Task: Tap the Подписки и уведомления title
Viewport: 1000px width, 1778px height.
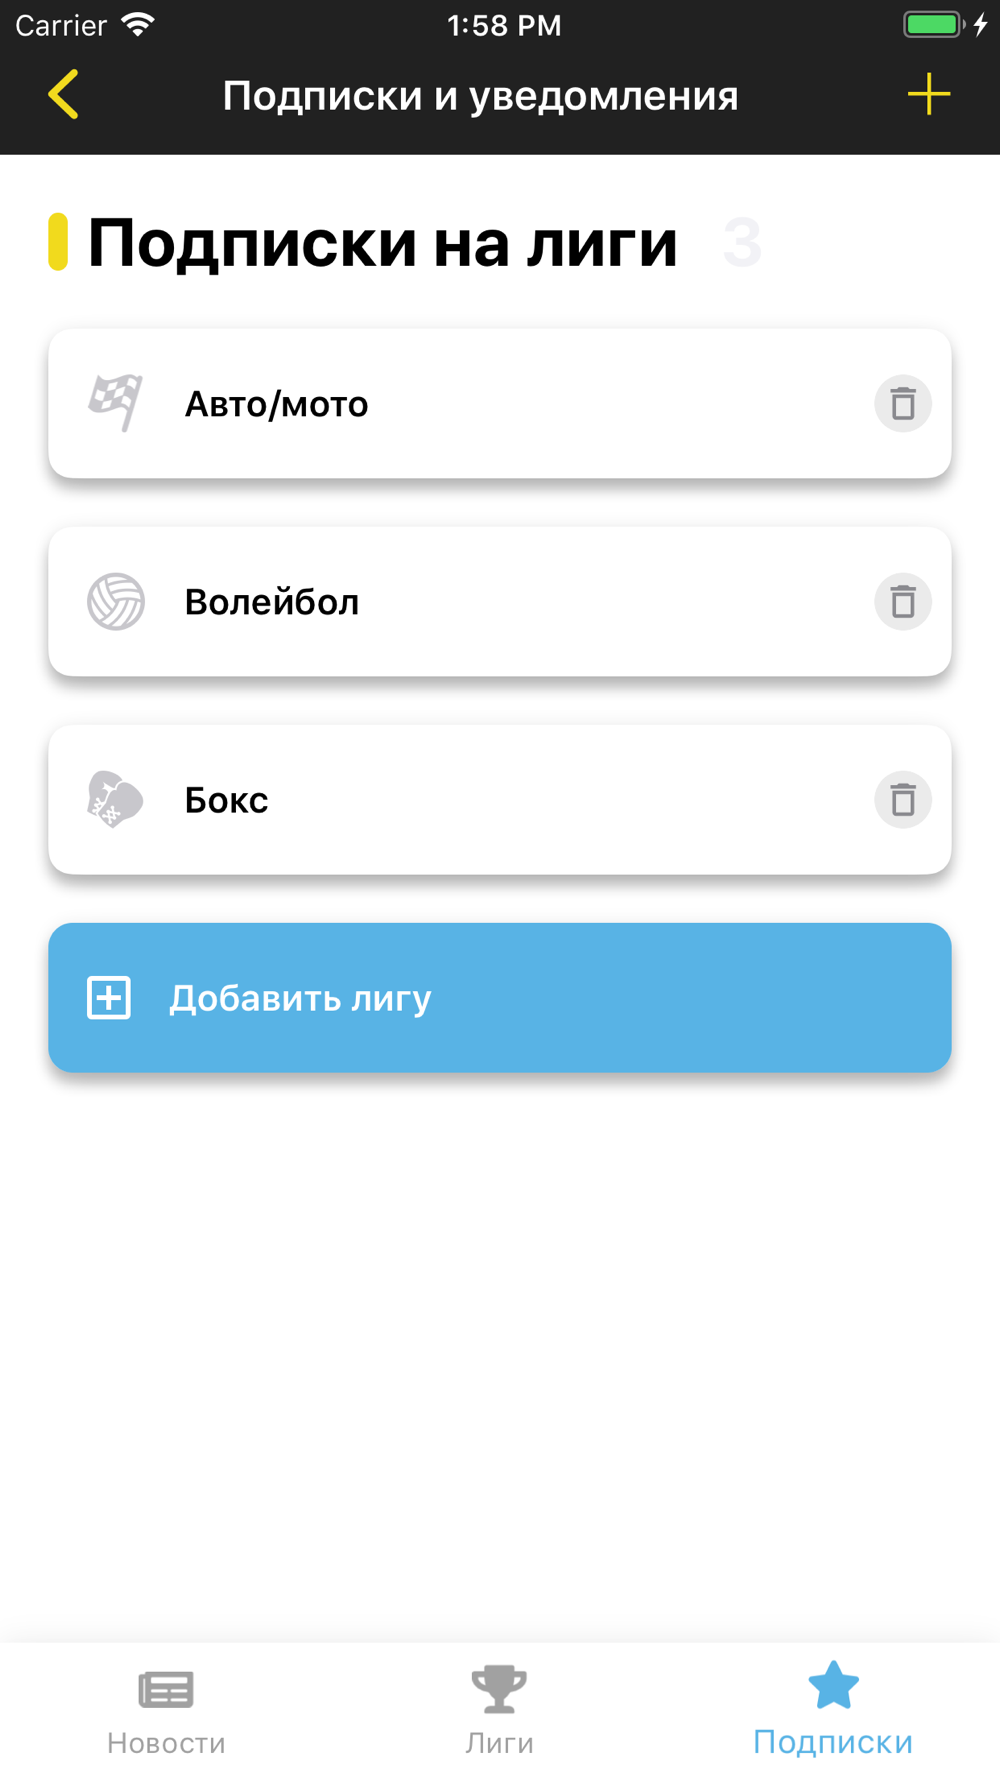Action: 480,96
